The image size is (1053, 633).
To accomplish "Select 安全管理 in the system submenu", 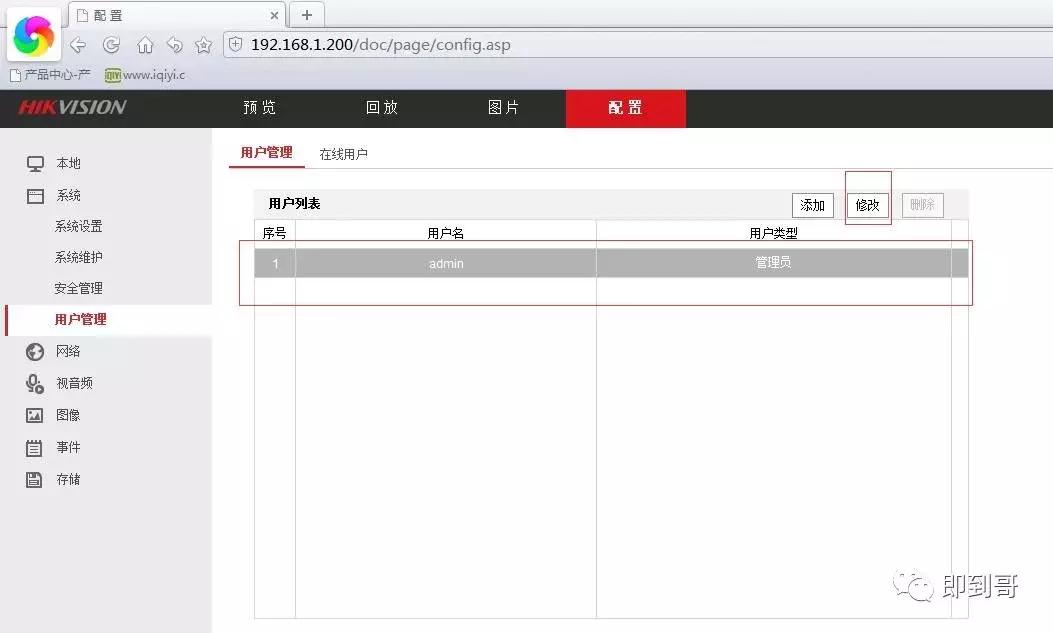I will point(79,288).
